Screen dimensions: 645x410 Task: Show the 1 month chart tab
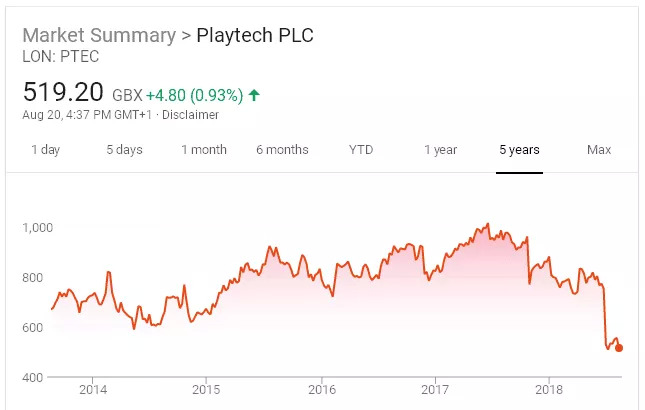click(204, 150)
